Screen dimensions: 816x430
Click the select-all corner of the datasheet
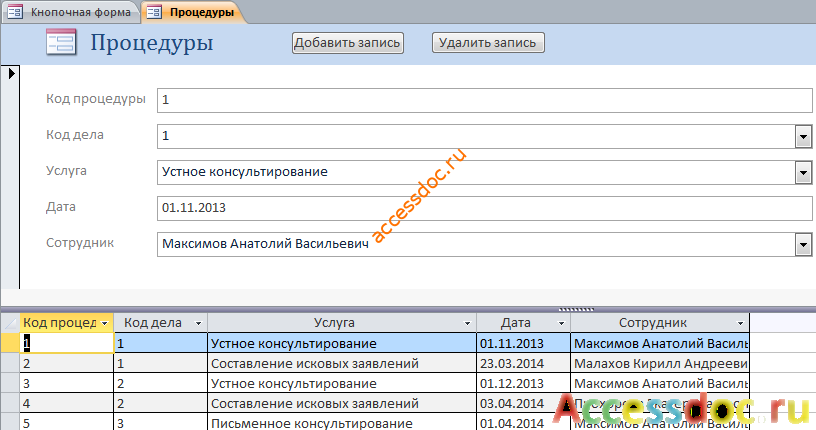pos(10,323)
